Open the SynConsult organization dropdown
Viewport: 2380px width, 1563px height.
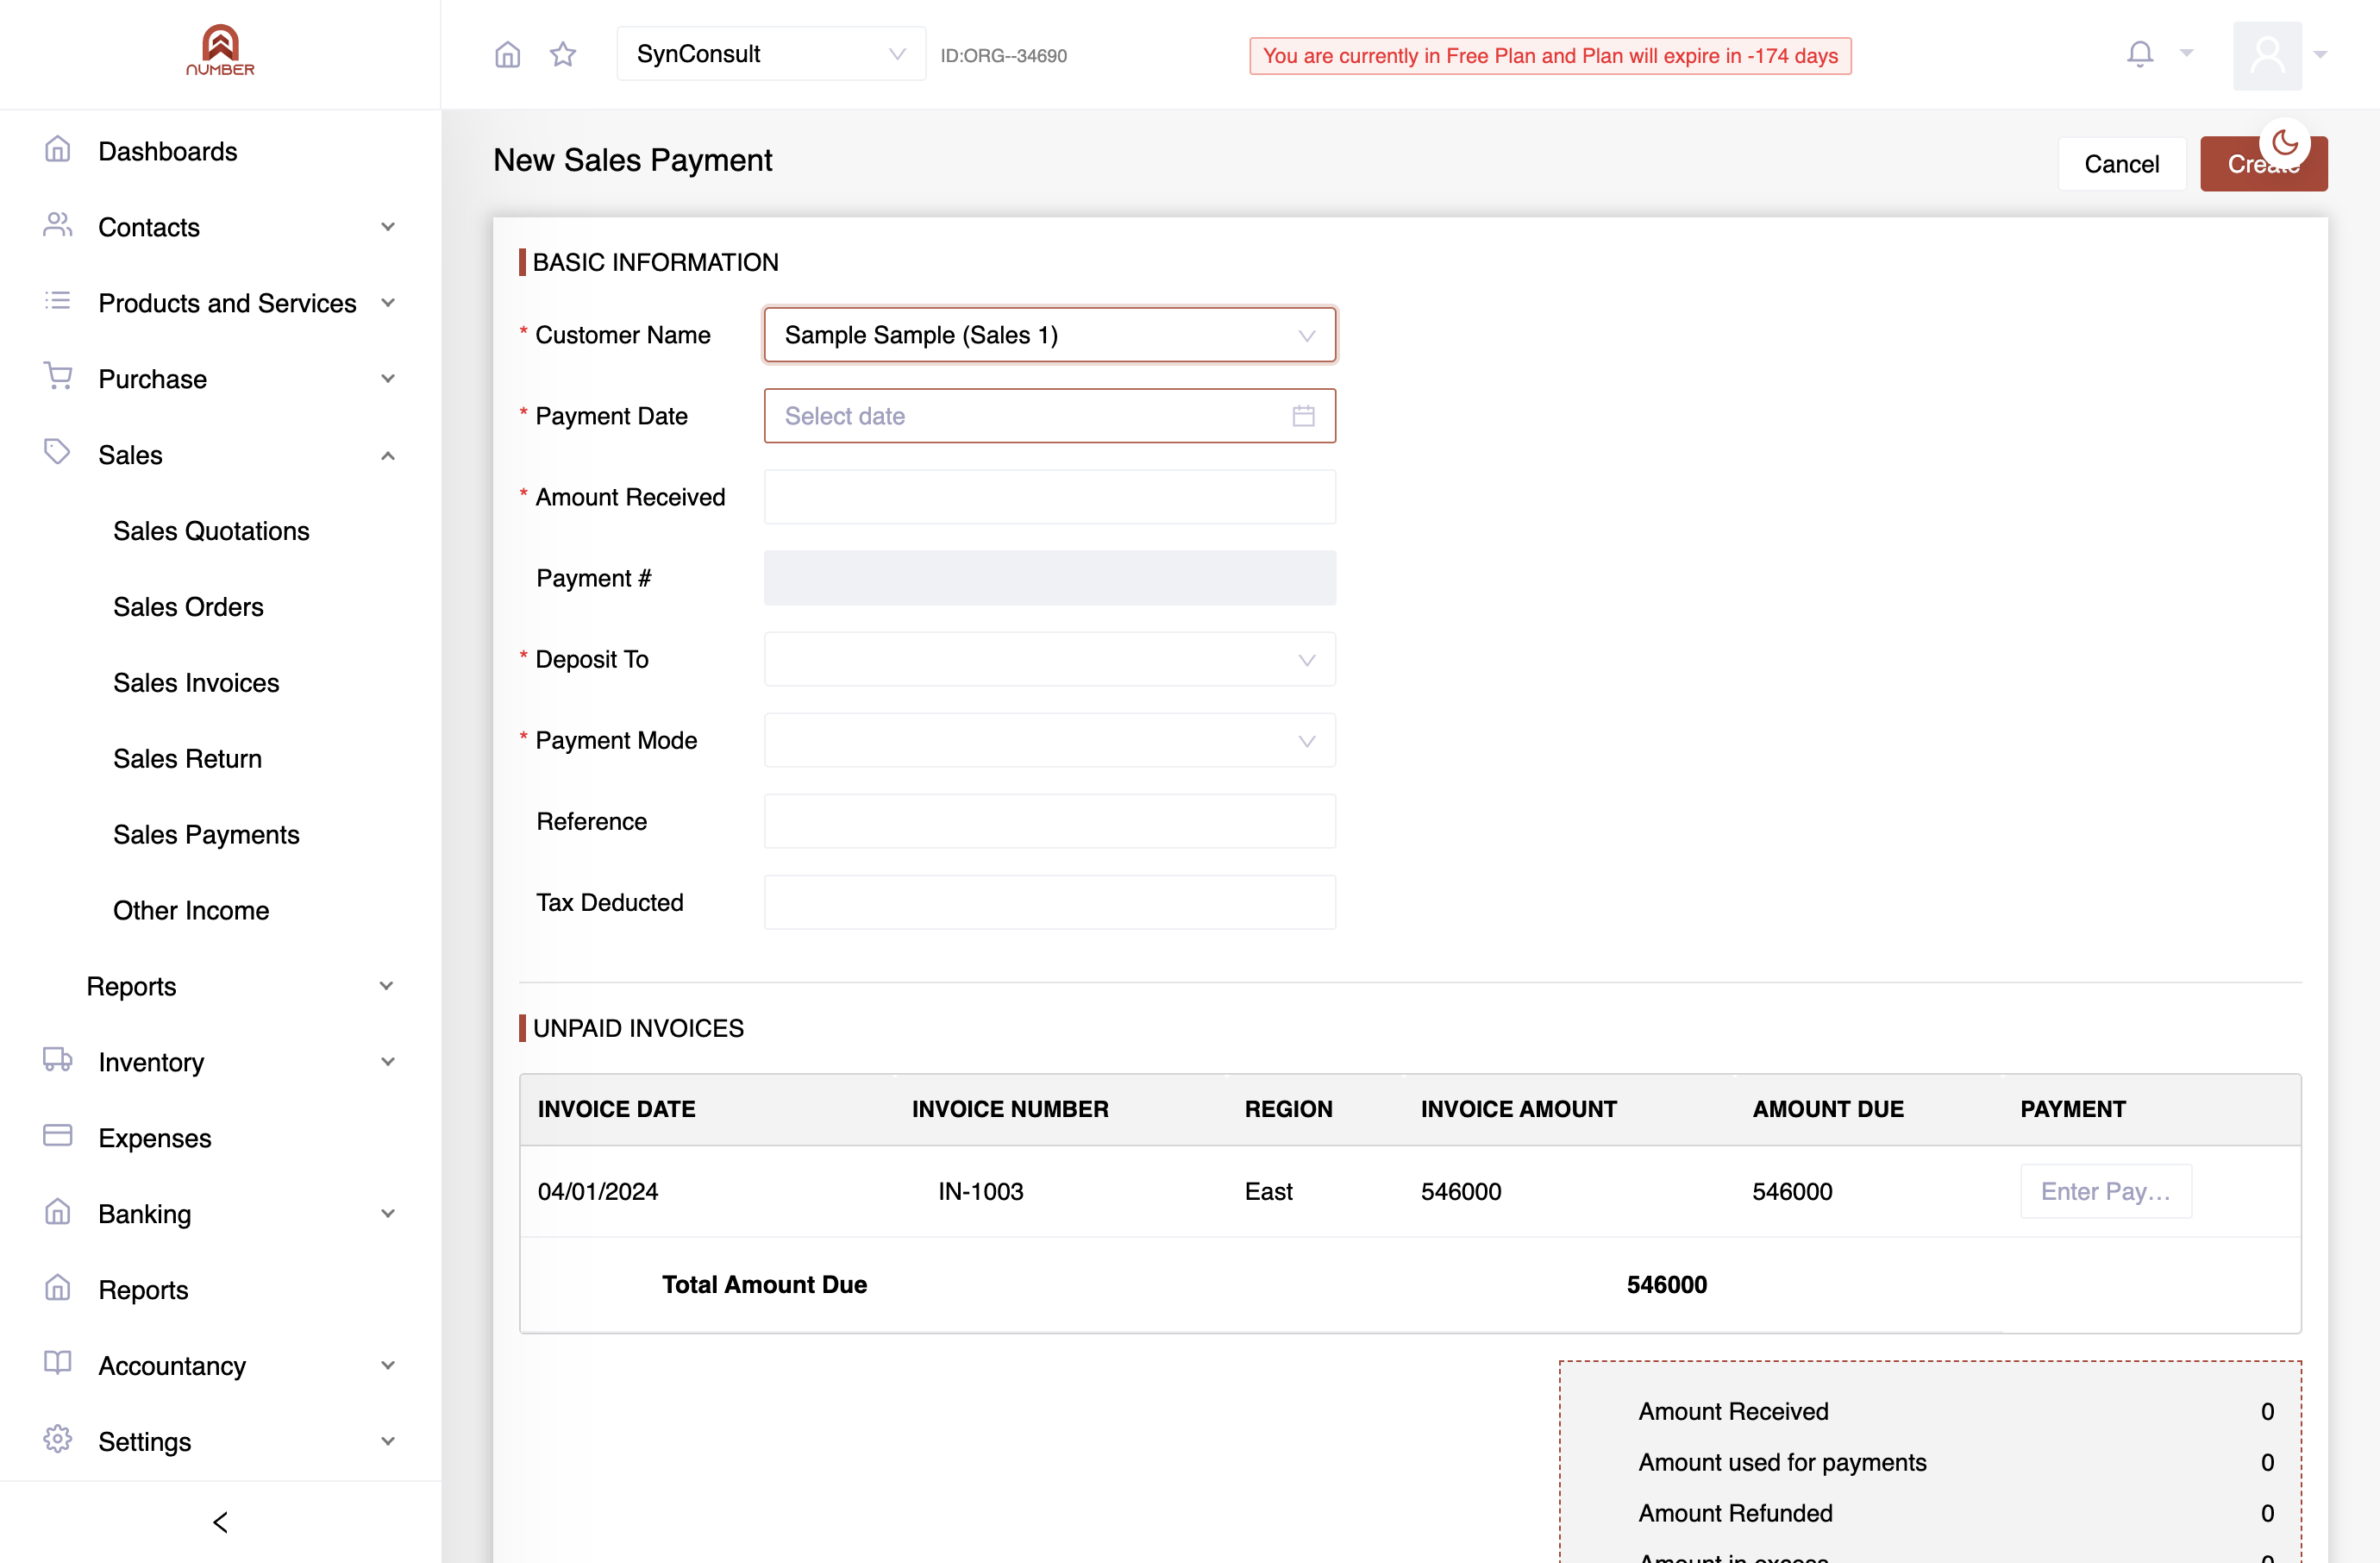tap(771, 54)
